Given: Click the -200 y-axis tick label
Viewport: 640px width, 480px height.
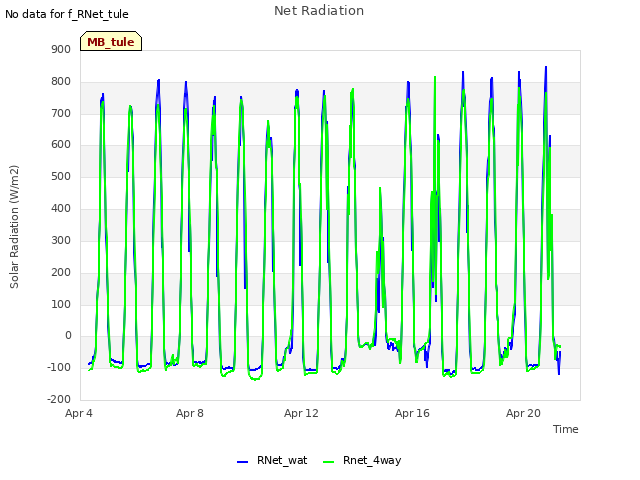Looking at the screenshot, I should pyautogui.click(x=59, y=399).
